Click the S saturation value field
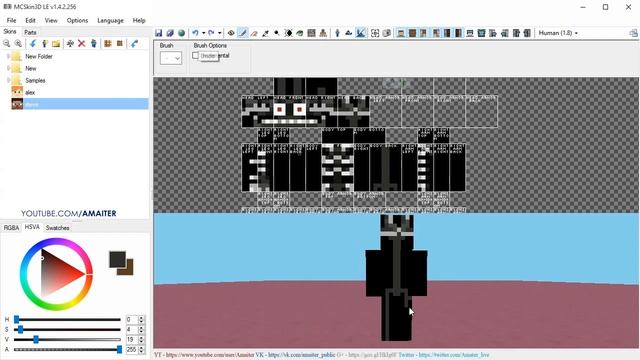Screen dimensions: 640x360 (132, 329)
